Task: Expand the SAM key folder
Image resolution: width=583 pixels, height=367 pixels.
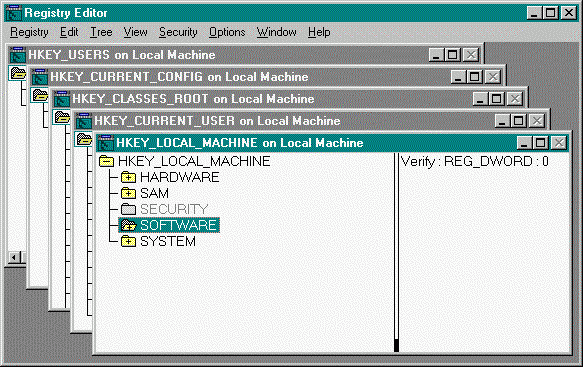Action: (x=128, y=193)
